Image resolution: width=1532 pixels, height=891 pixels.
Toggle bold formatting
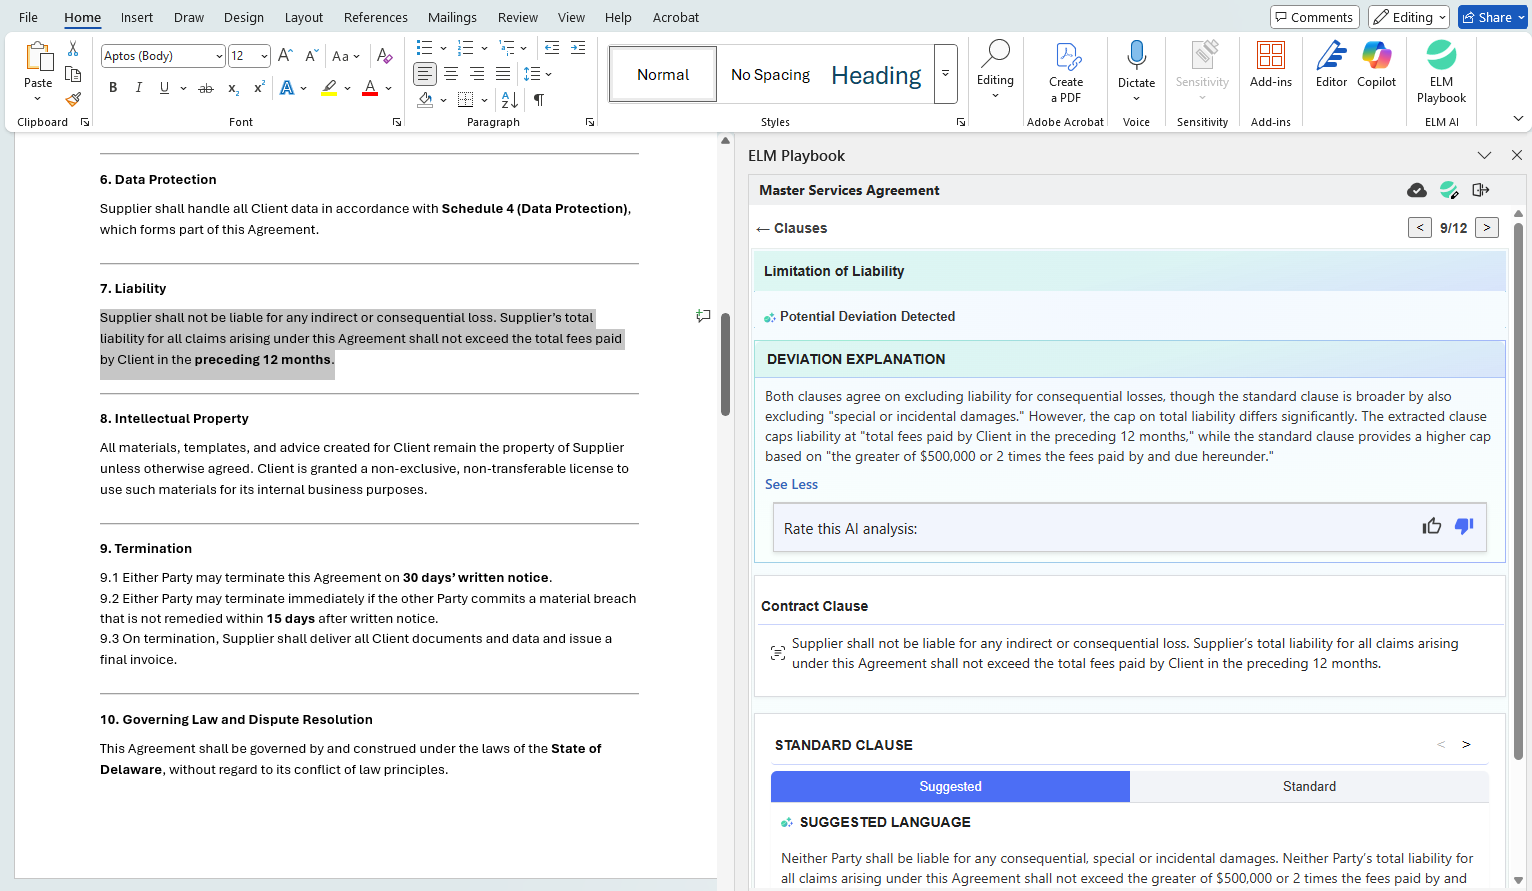pyautogui.click(x=113, y=88)
